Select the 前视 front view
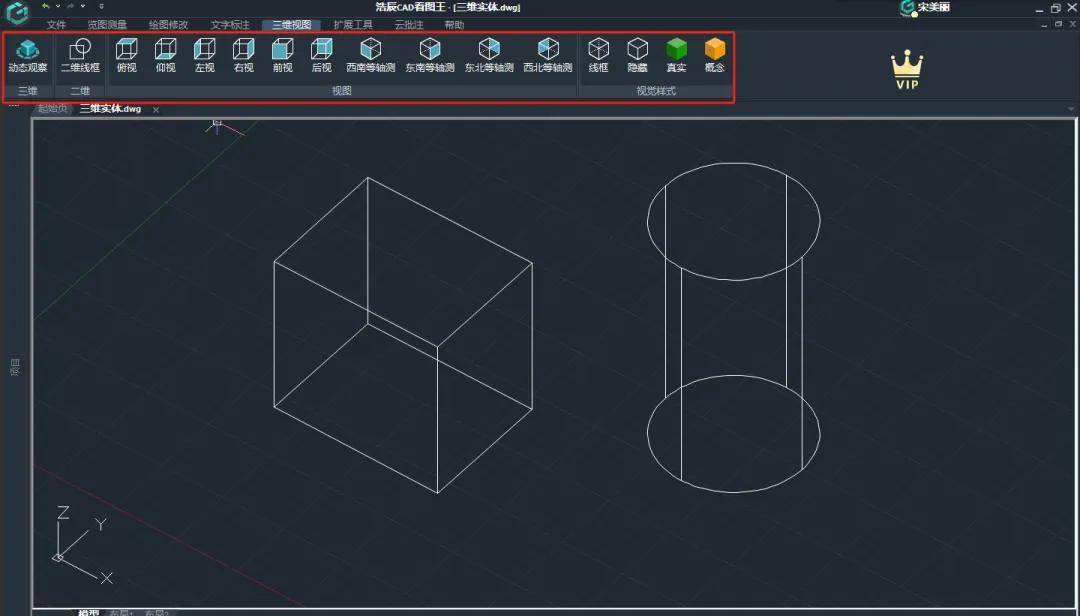 click(x=282, y=56)
